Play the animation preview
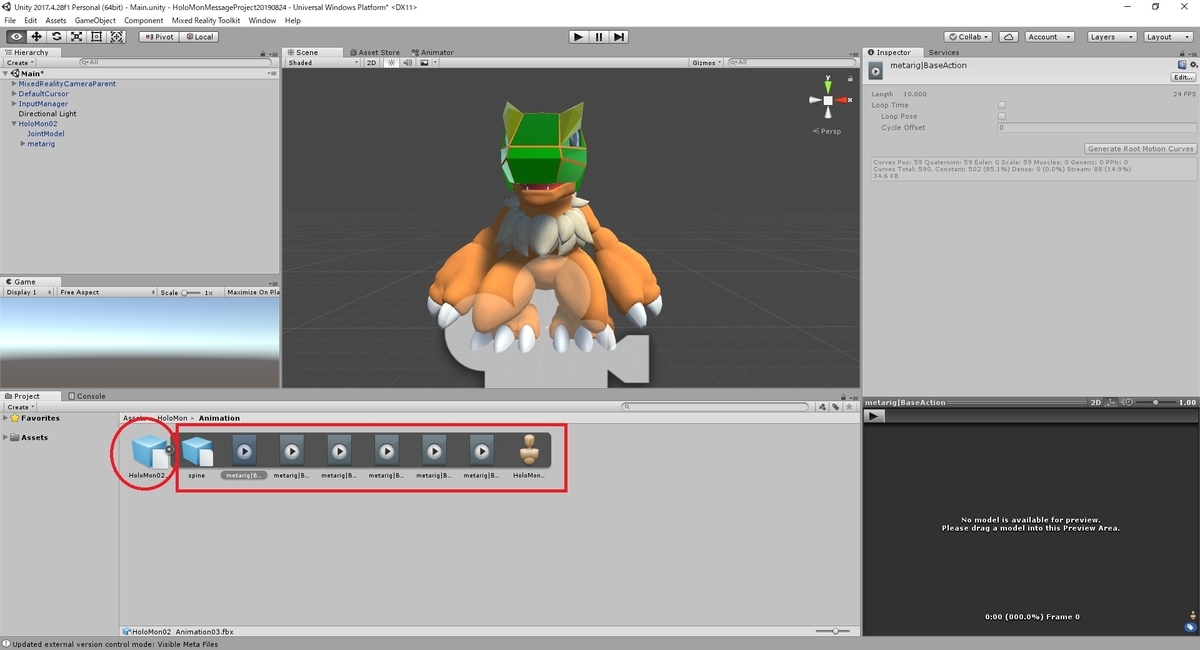The image size is (1200, 650). pyautogui.click(x=874, y=416)
